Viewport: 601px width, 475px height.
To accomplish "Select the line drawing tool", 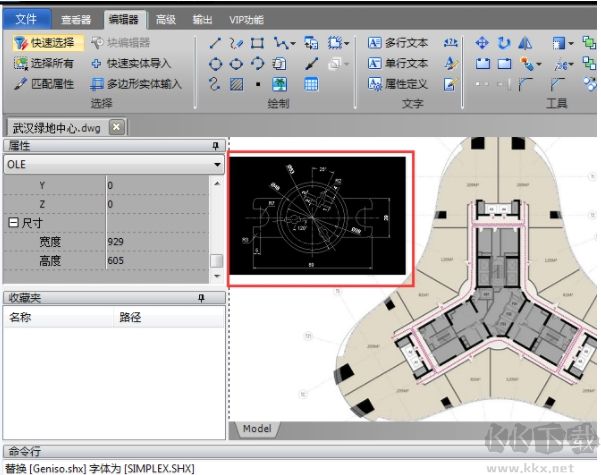I will tap(215, 43).
